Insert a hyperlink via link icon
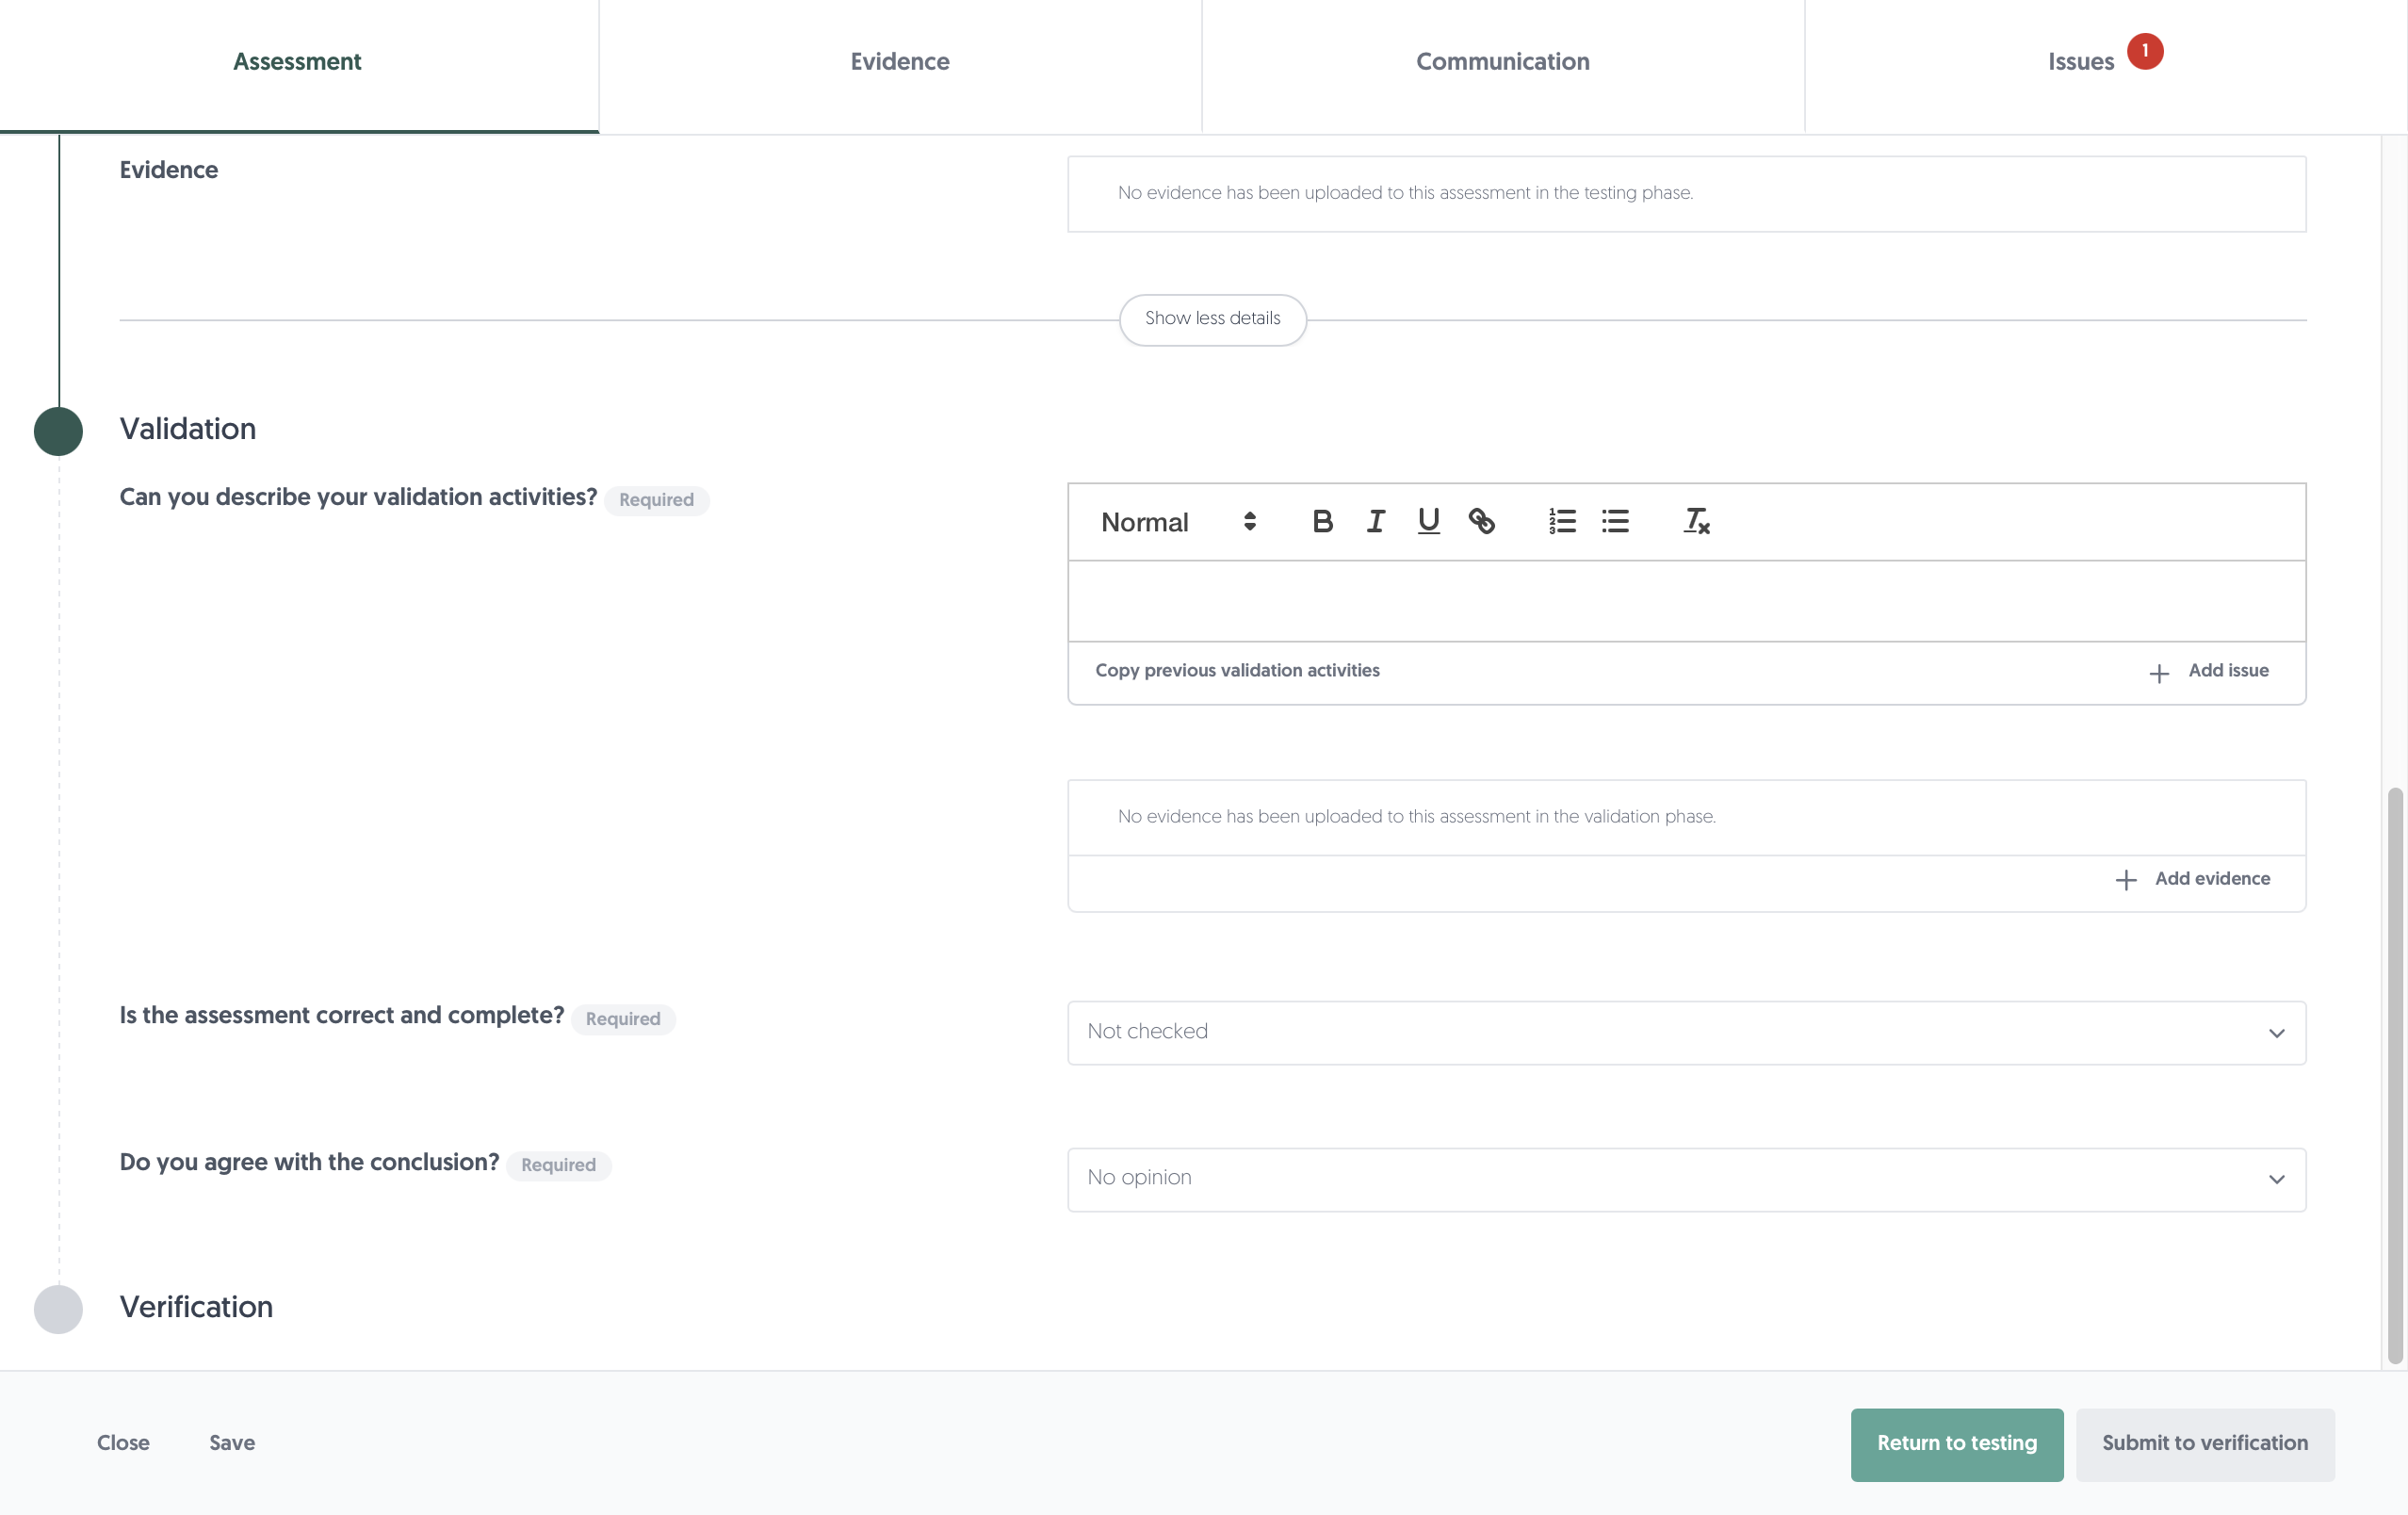2408x1515 pixels. tap(1481, 521)
